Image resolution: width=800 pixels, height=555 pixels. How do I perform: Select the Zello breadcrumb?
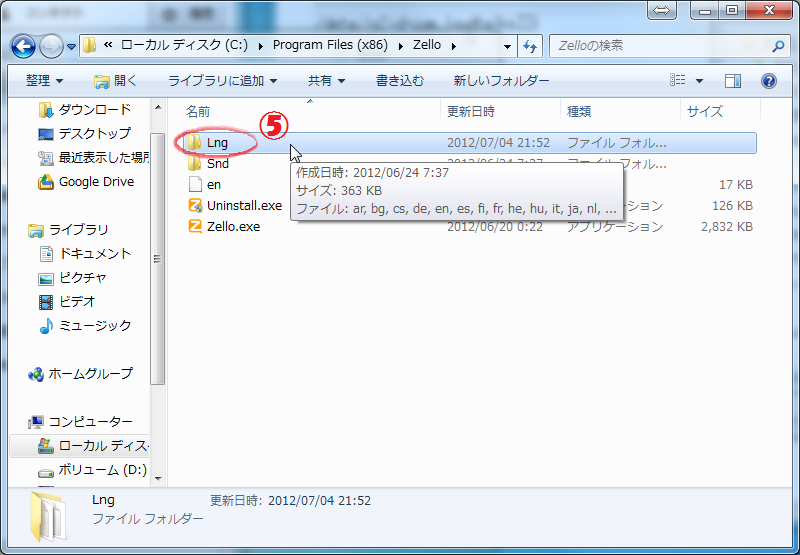pos(427,45)
